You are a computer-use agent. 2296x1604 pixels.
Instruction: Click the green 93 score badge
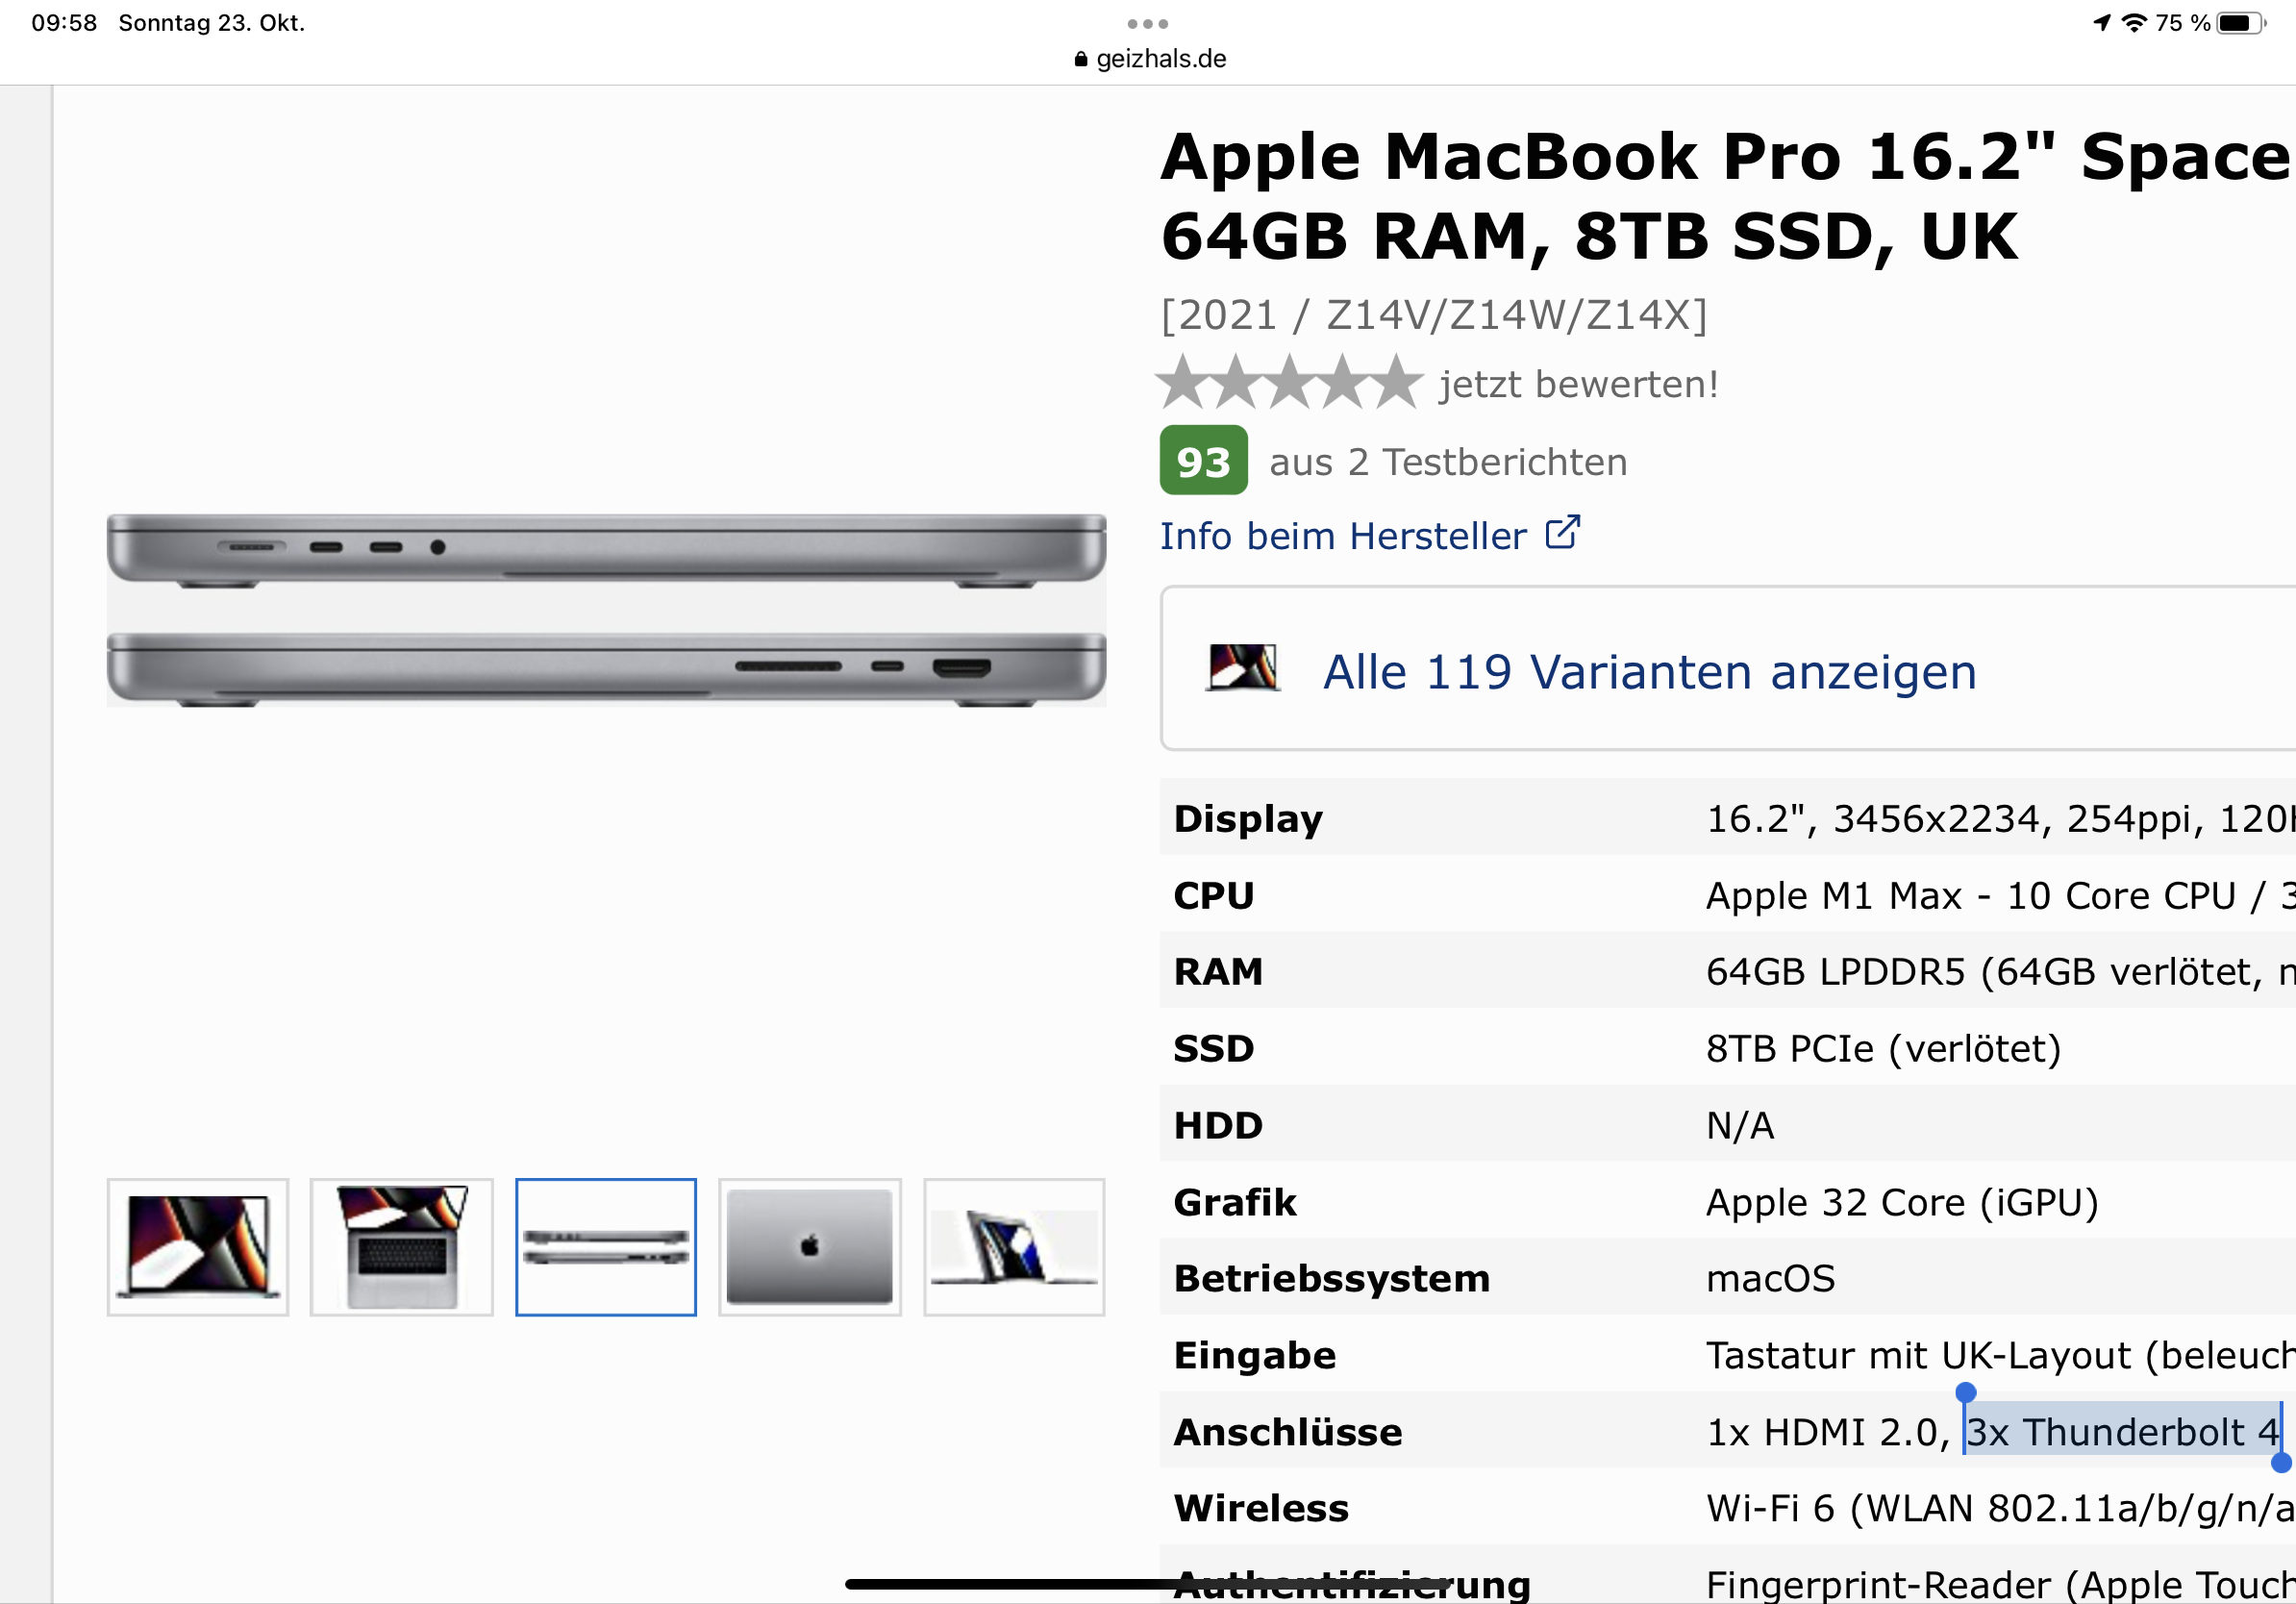tap(1203, 460)
